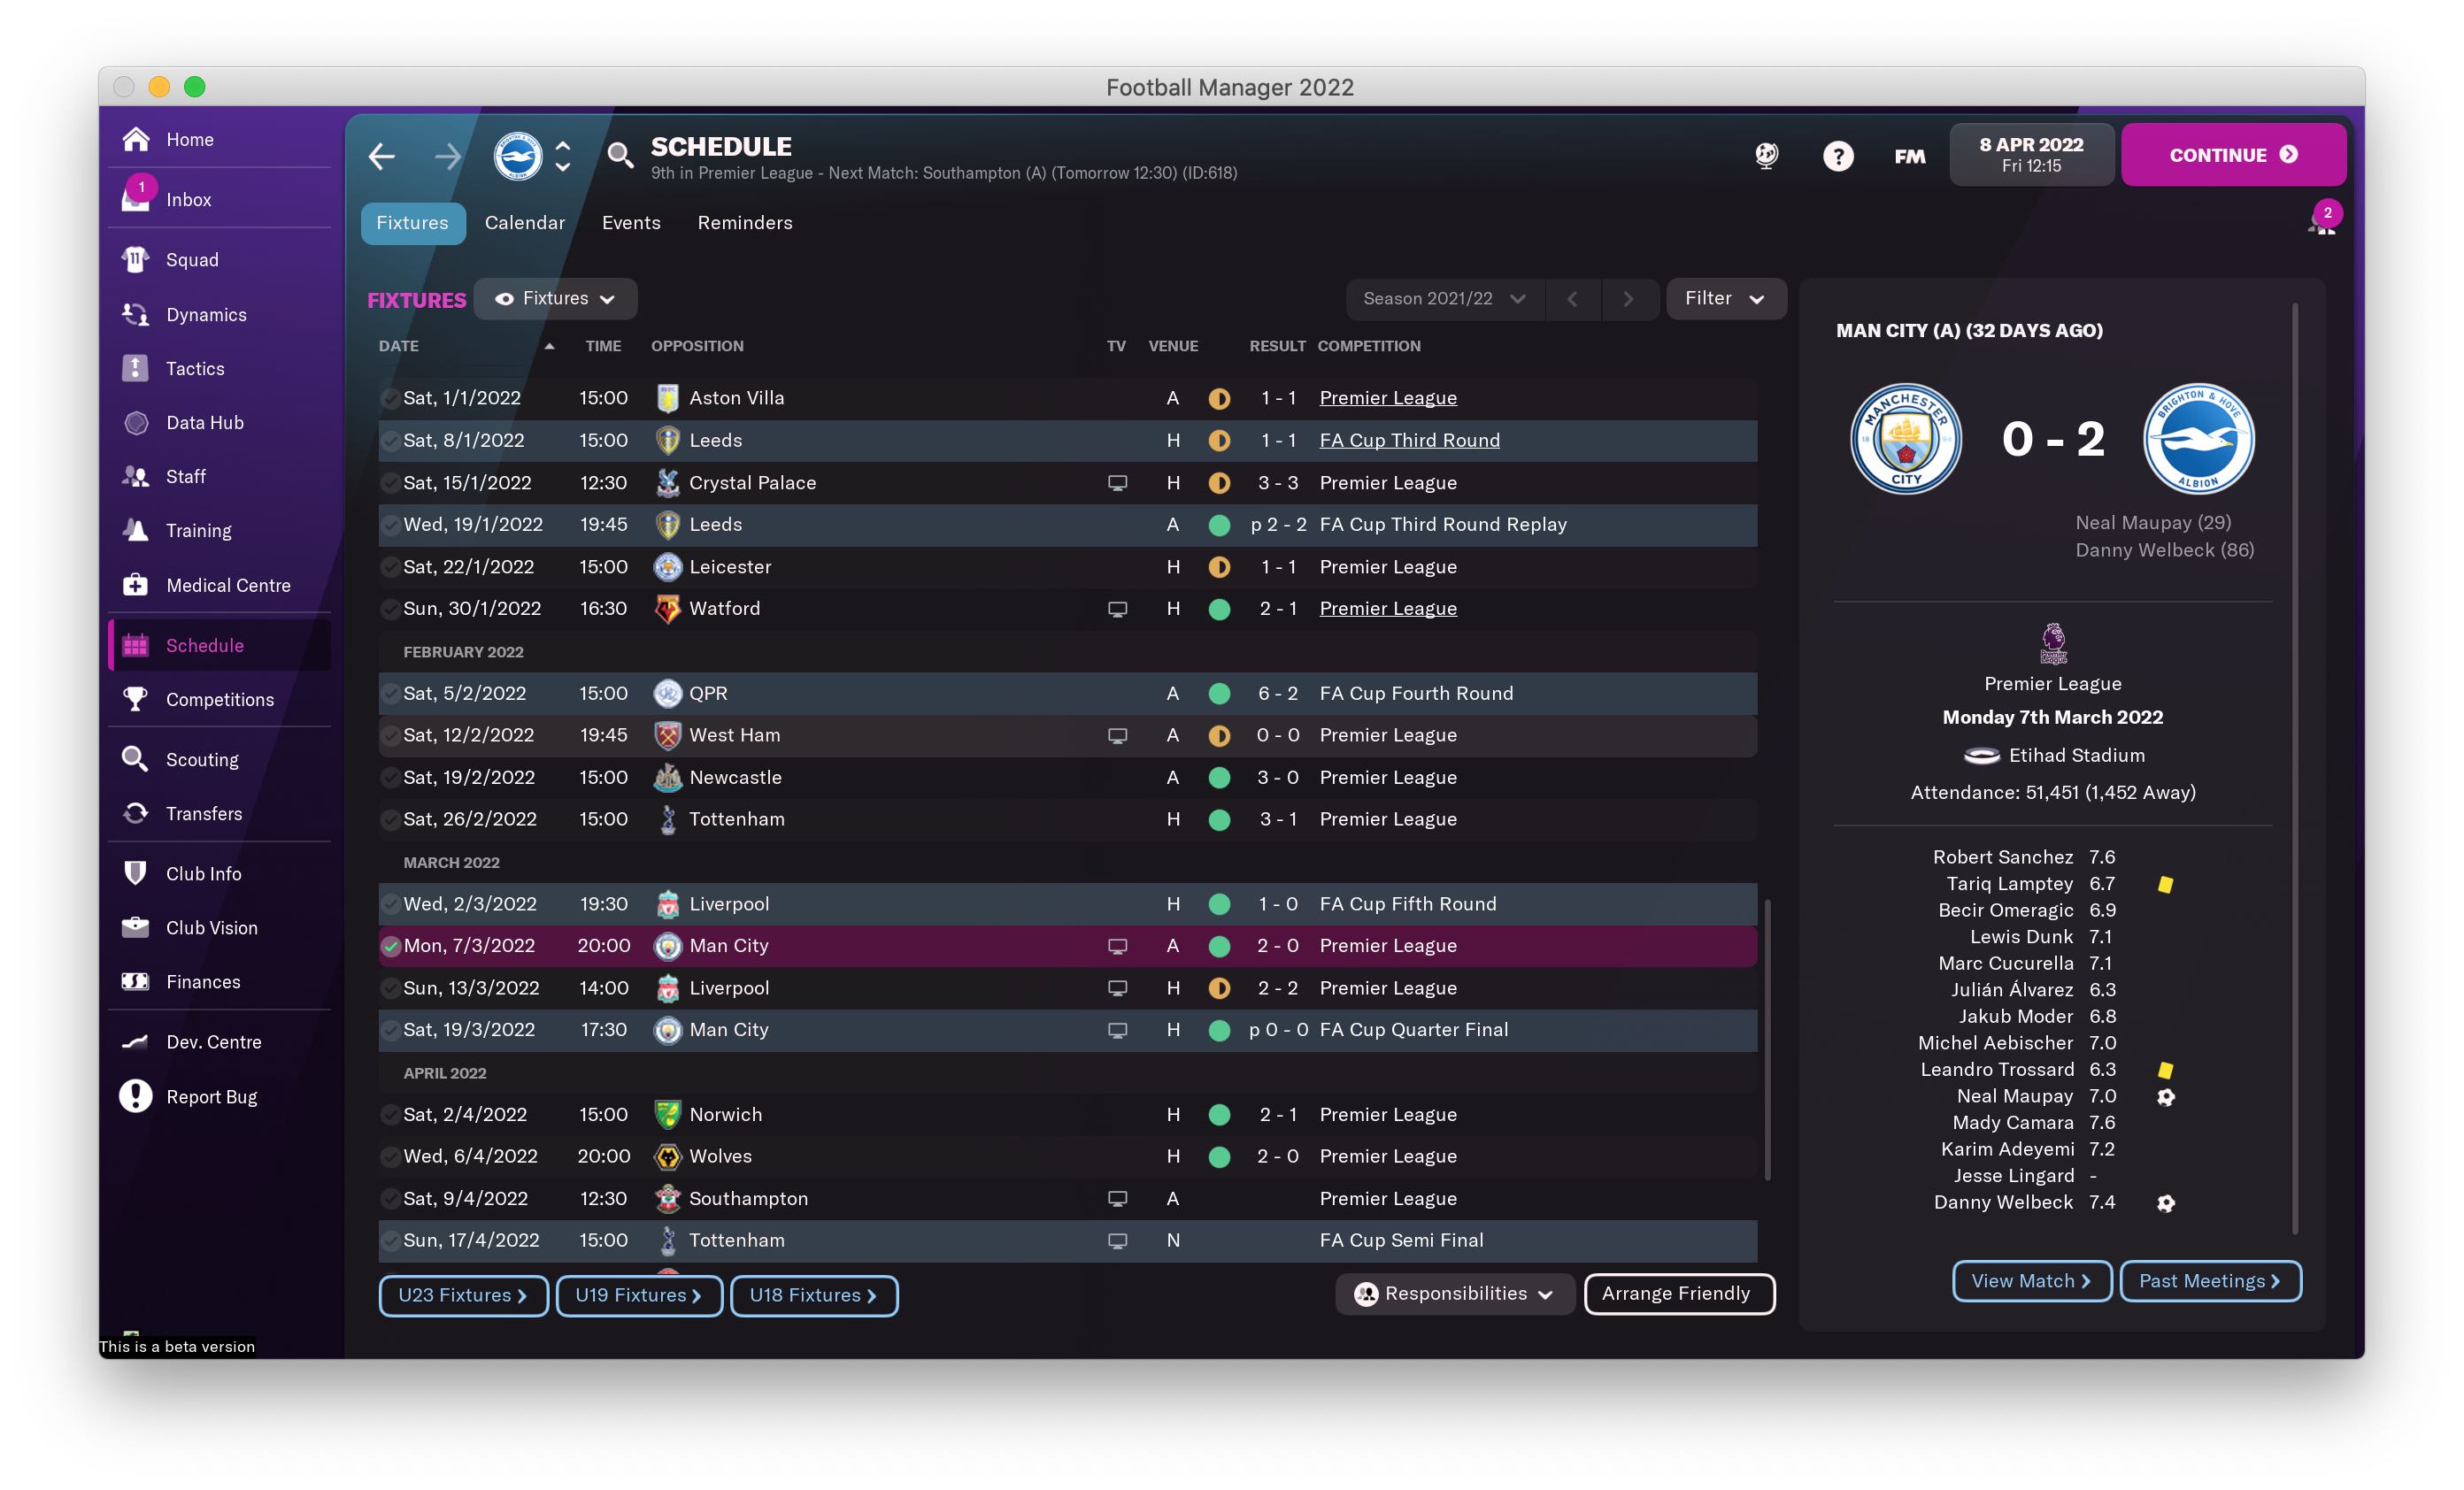The width and height of the screenshot is (2464, 1490).
Task: Go to previous season with left chevron
Action: pos(1572,298)
